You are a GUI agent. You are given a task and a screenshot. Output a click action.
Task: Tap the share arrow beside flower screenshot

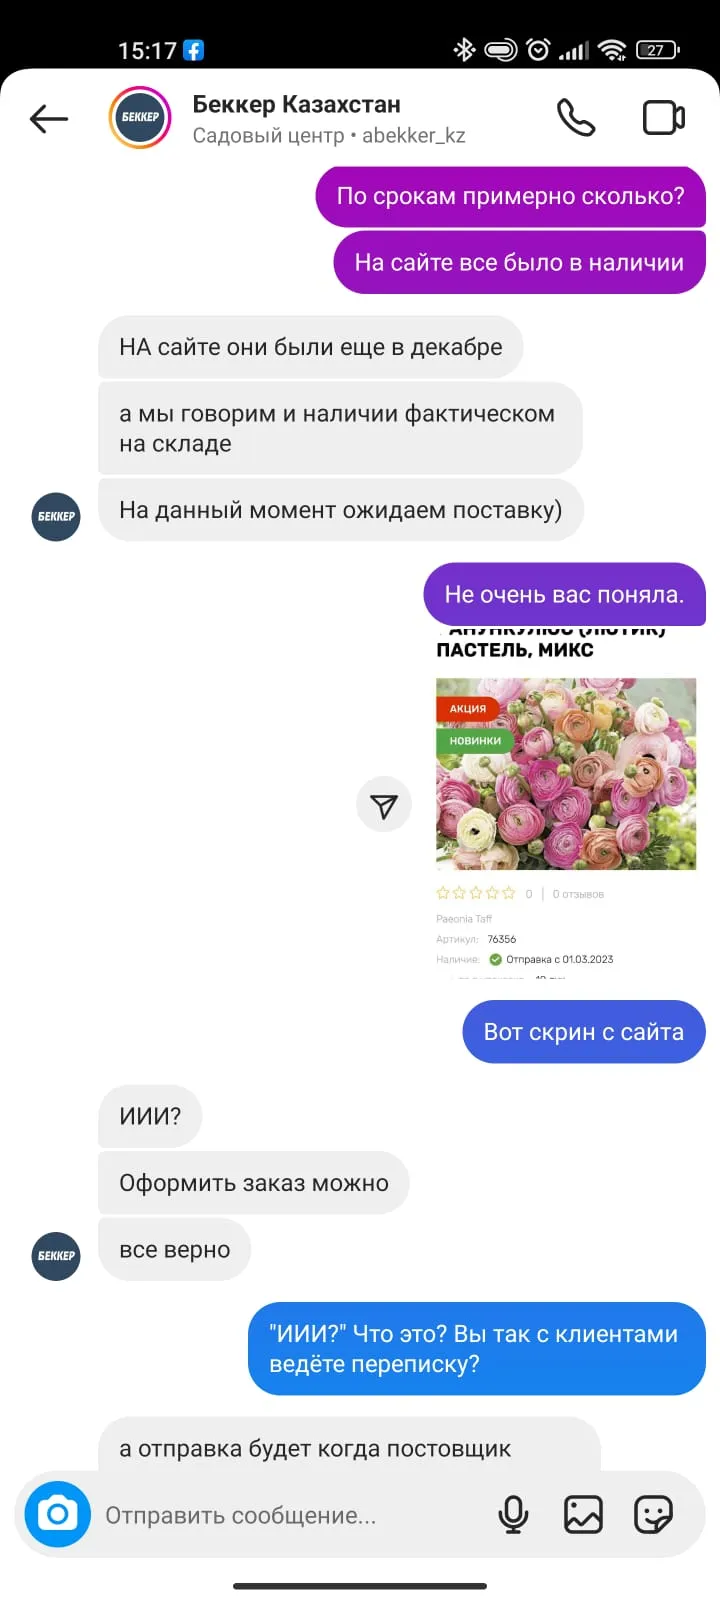[x=384, y=805]
